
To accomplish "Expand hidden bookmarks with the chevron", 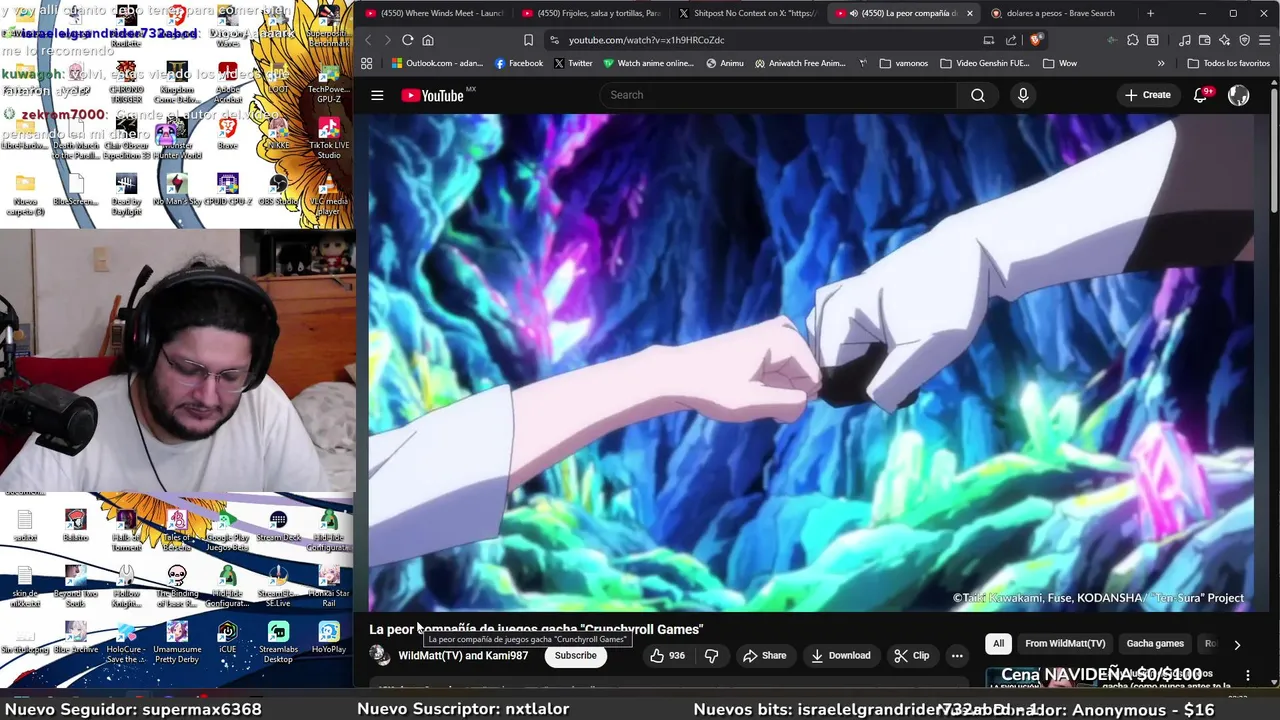I will (1161, 63).
